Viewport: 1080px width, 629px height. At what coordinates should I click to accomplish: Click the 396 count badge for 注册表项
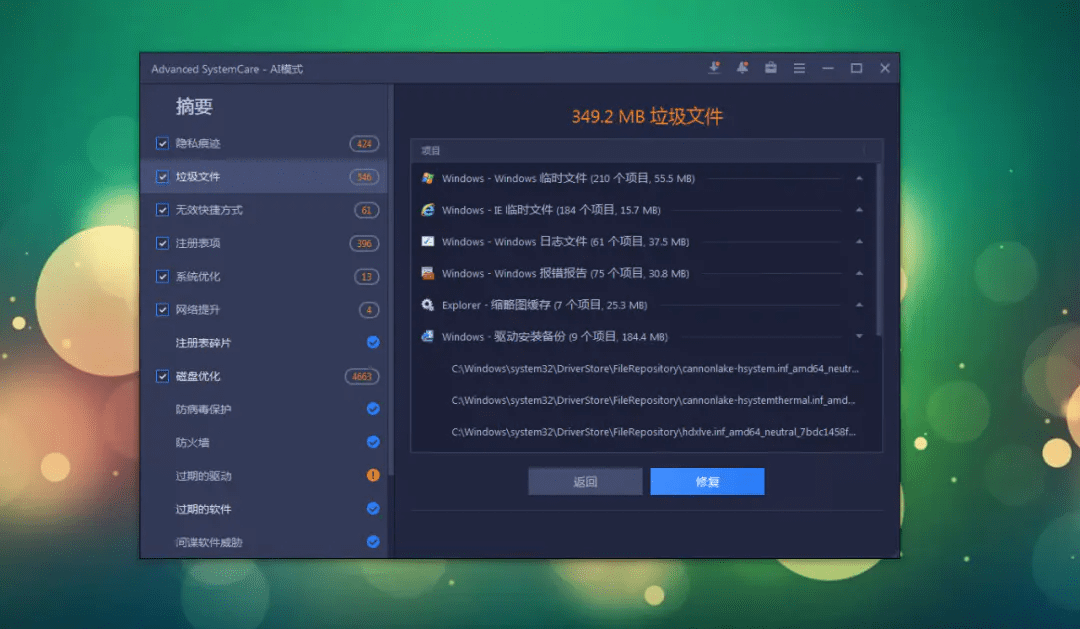[x=364, y=243]
